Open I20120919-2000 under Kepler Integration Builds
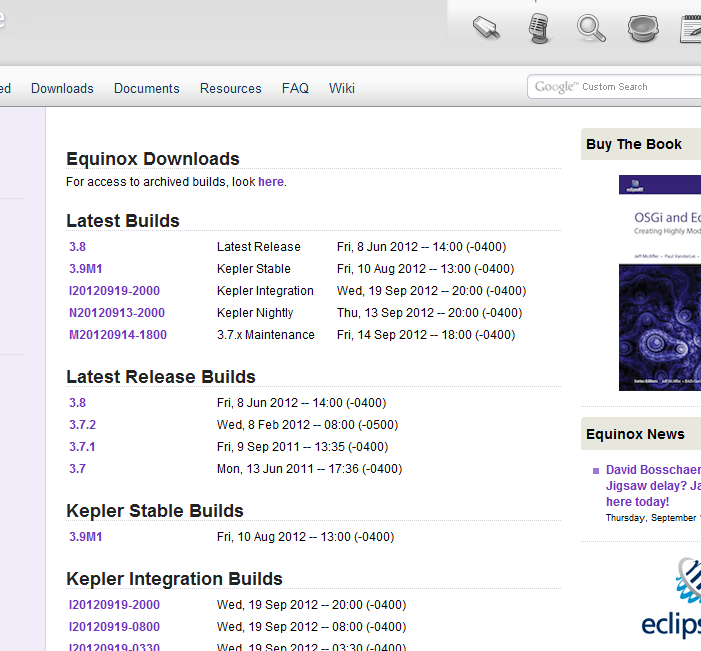The image size is (701, 651). [x=114, y=604]
